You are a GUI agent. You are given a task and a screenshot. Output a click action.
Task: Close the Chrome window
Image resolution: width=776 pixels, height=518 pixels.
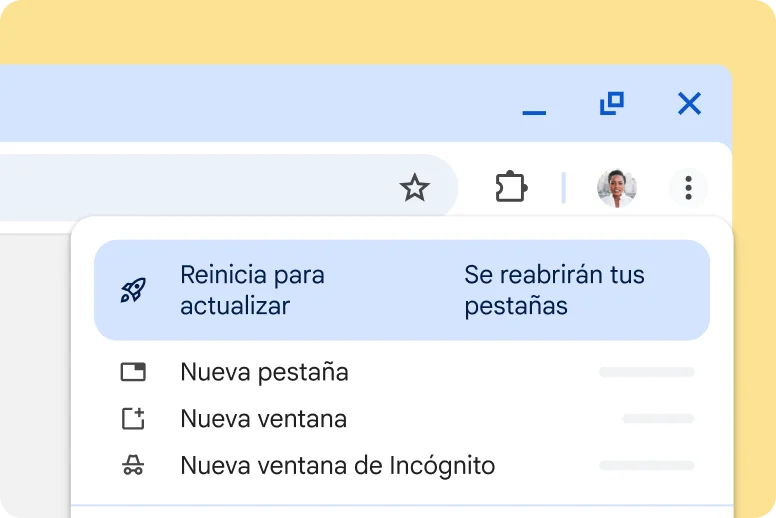point(689,103)
